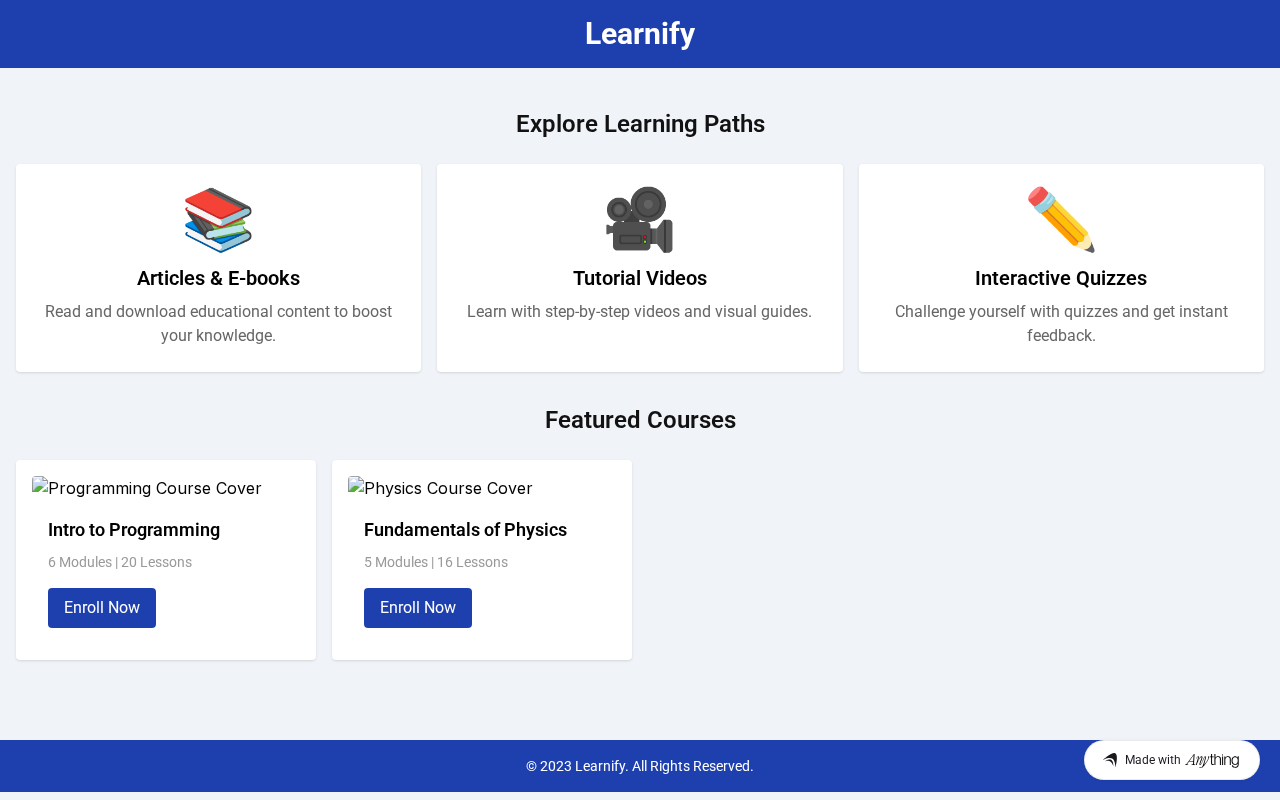
Task: Enroll in Intro to Programming course
Action: coord(102,608)
